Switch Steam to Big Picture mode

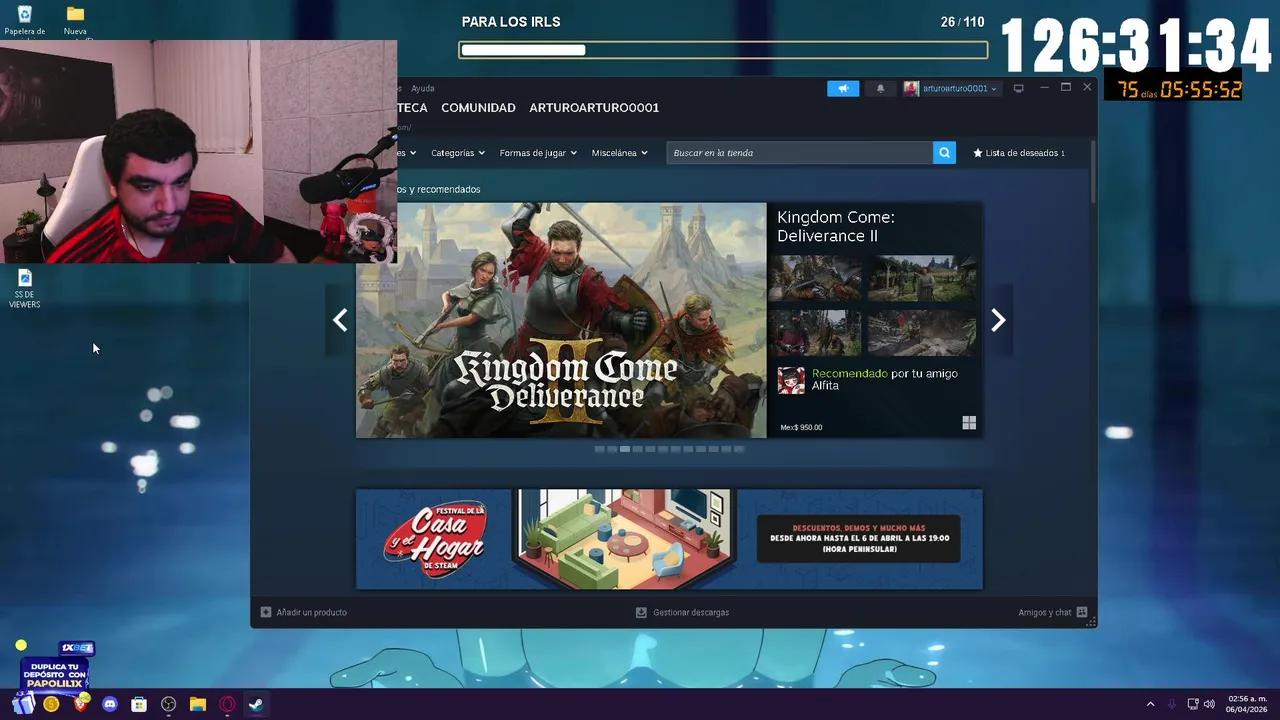1018,88
